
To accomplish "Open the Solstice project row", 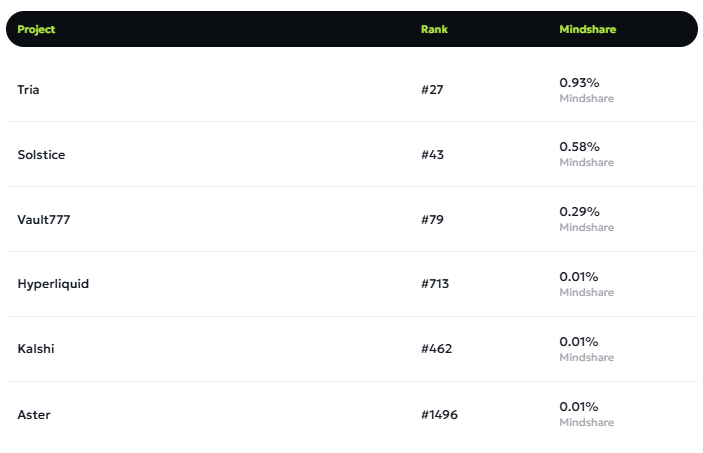I will (x=41, y=155).
